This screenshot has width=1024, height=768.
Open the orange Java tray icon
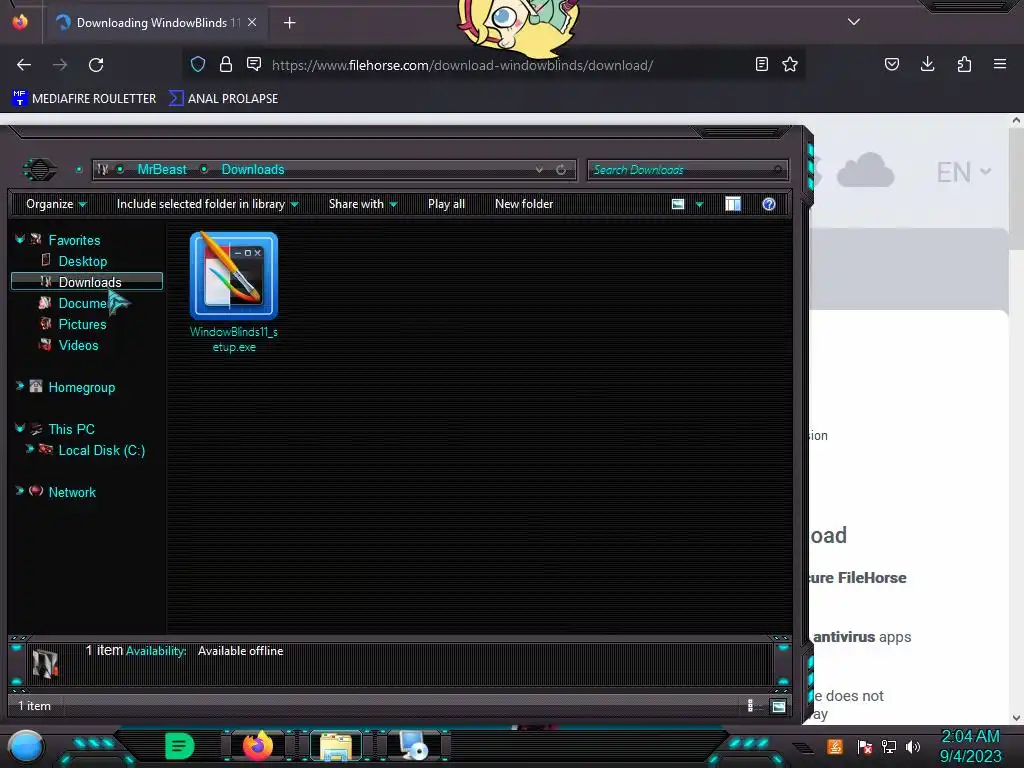835,746
